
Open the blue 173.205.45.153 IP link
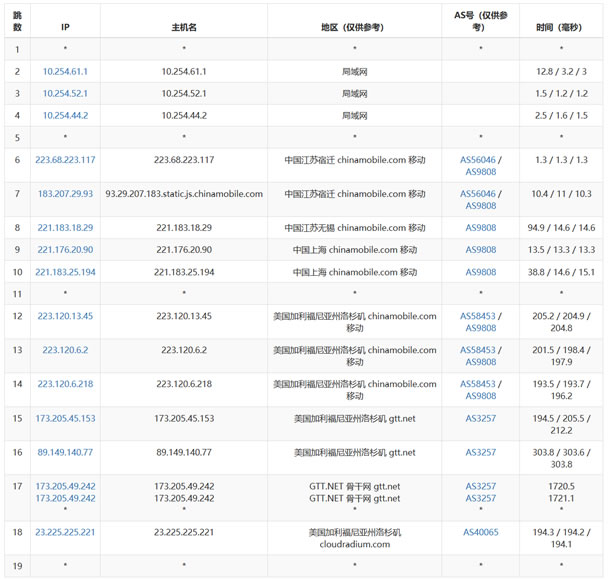[65, 418]
